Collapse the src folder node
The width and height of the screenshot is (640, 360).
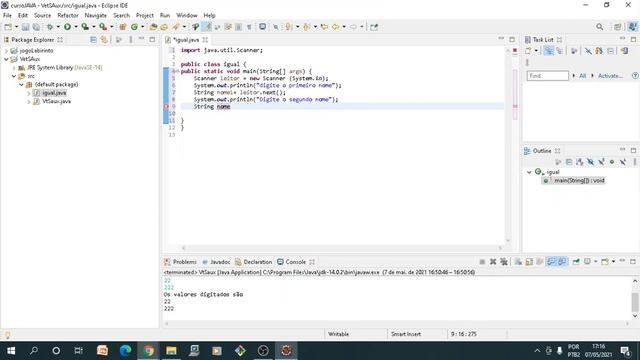click(x=14, y=76)
